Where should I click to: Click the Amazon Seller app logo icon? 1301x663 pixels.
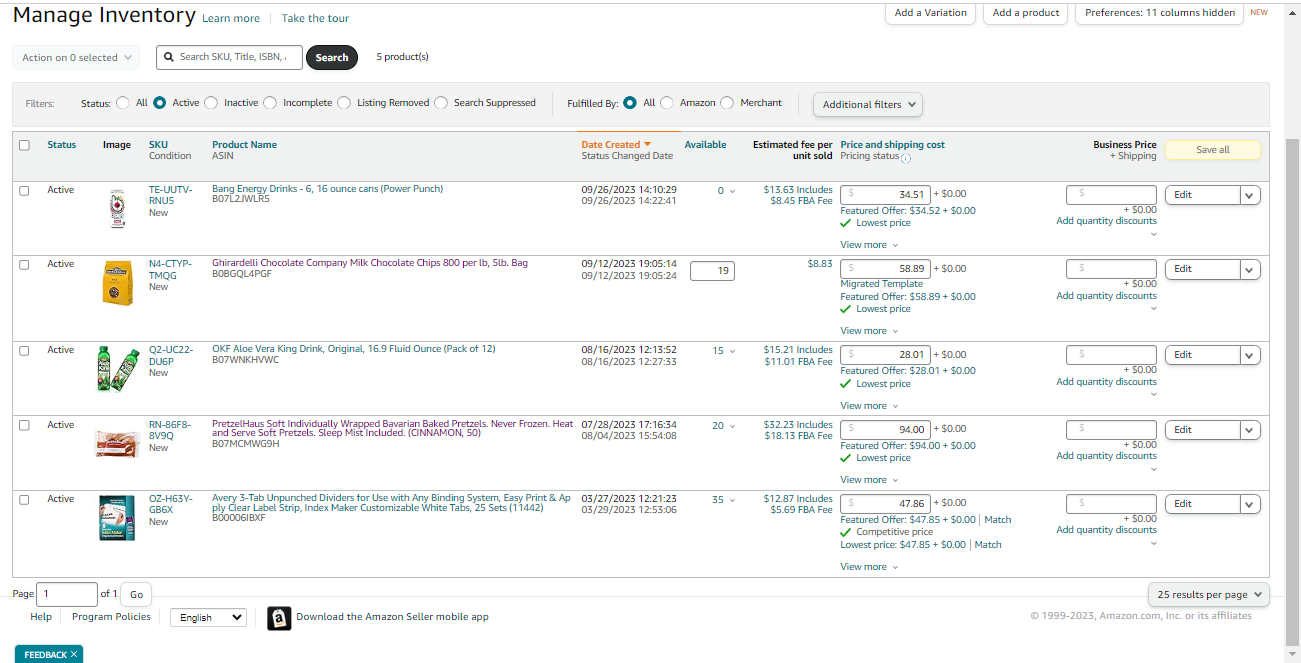pyautogui.click(x=279, y=618)
